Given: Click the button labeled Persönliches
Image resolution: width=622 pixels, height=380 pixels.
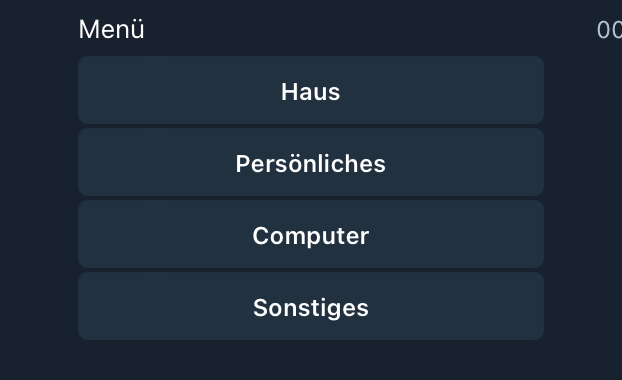Looking at the screenshot, I should [311, 162].
